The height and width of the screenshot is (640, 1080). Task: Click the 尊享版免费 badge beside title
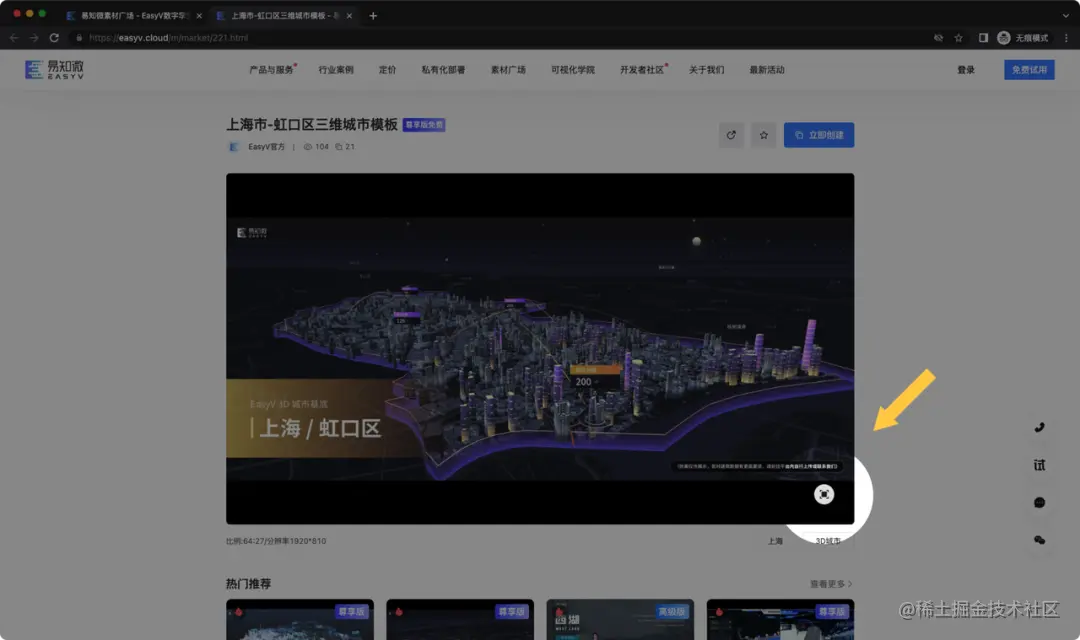point(424,125)
